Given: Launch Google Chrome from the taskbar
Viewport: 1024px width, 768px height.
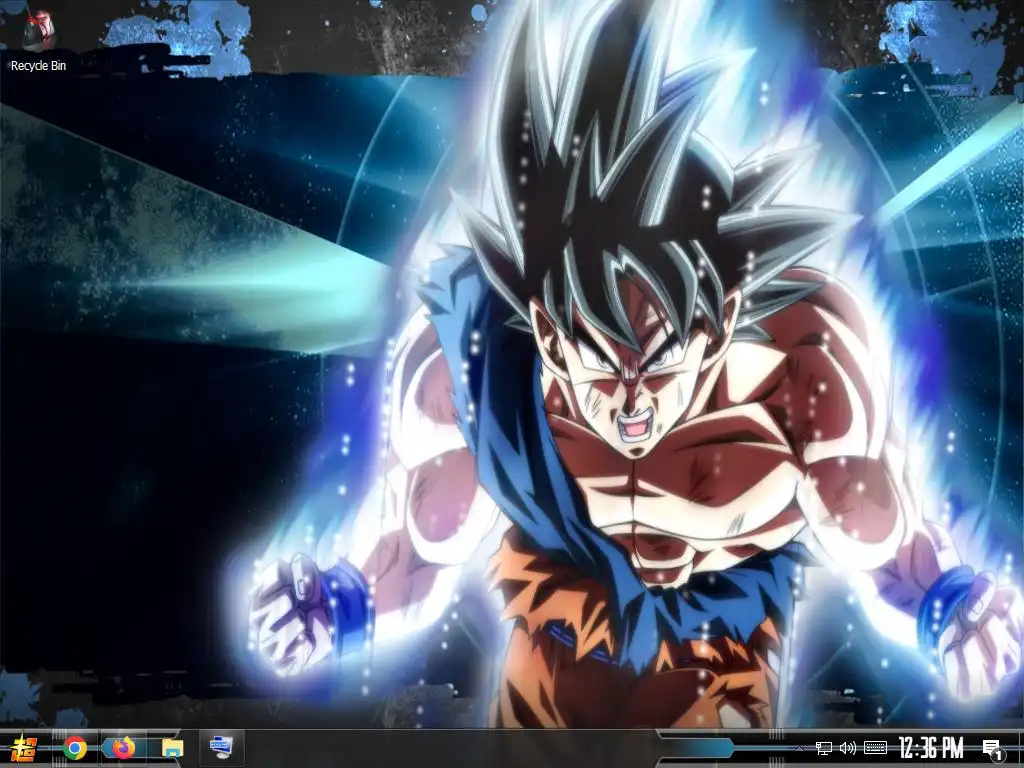Looking at the screenshot, I should 75,748.
